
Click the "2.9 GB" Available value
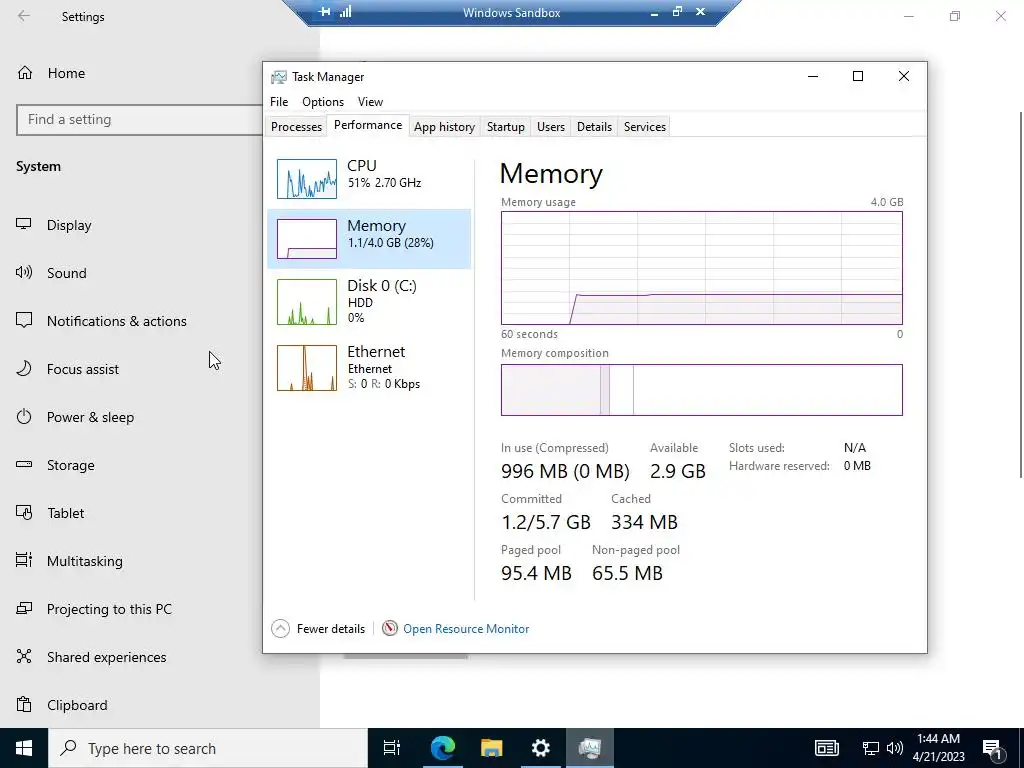(x=678, y=471)
